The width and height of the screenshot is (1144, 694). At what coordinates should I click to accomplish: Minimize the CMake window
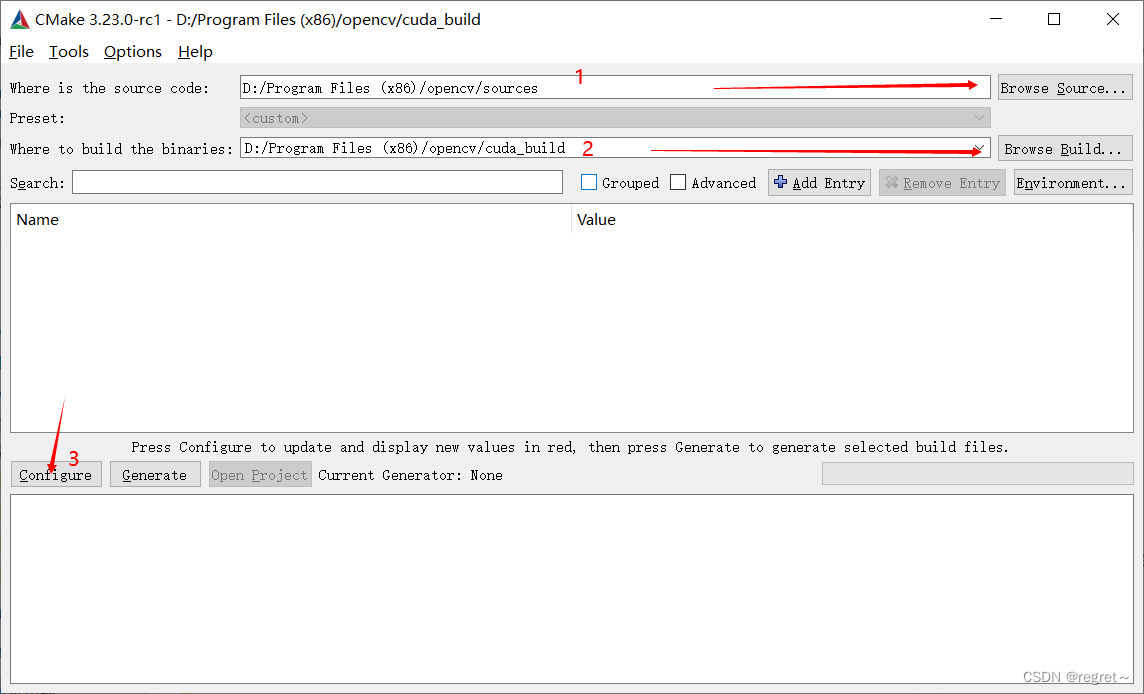[996, 20]
